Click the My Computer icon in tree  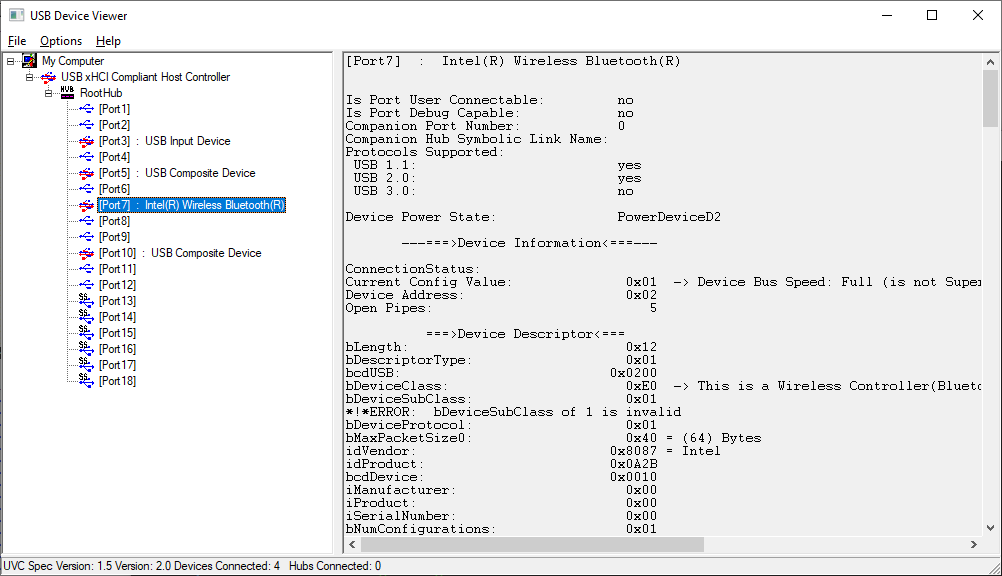tap(30, 61)
